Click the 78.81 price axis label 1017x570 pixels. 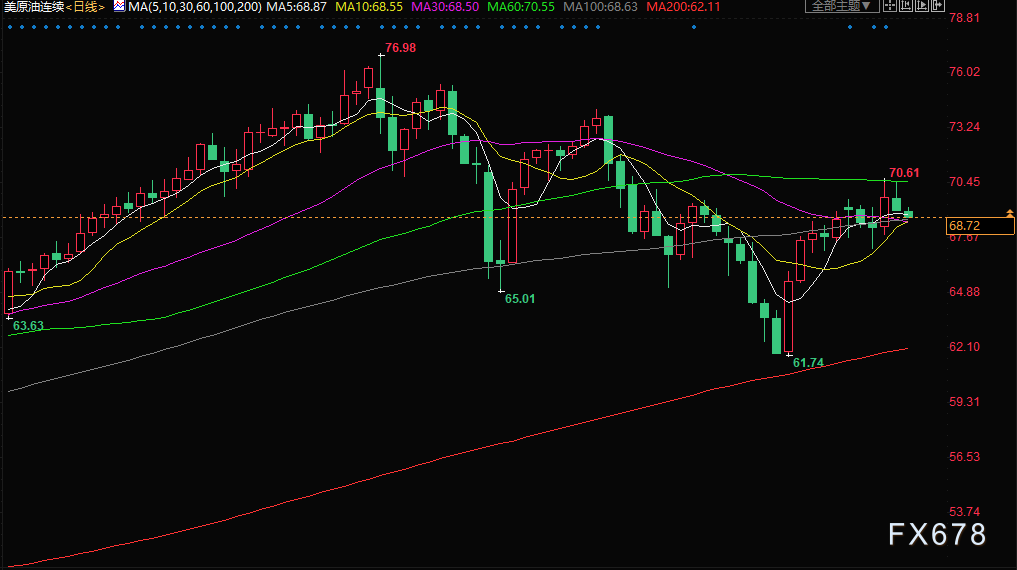pos(964,18)
